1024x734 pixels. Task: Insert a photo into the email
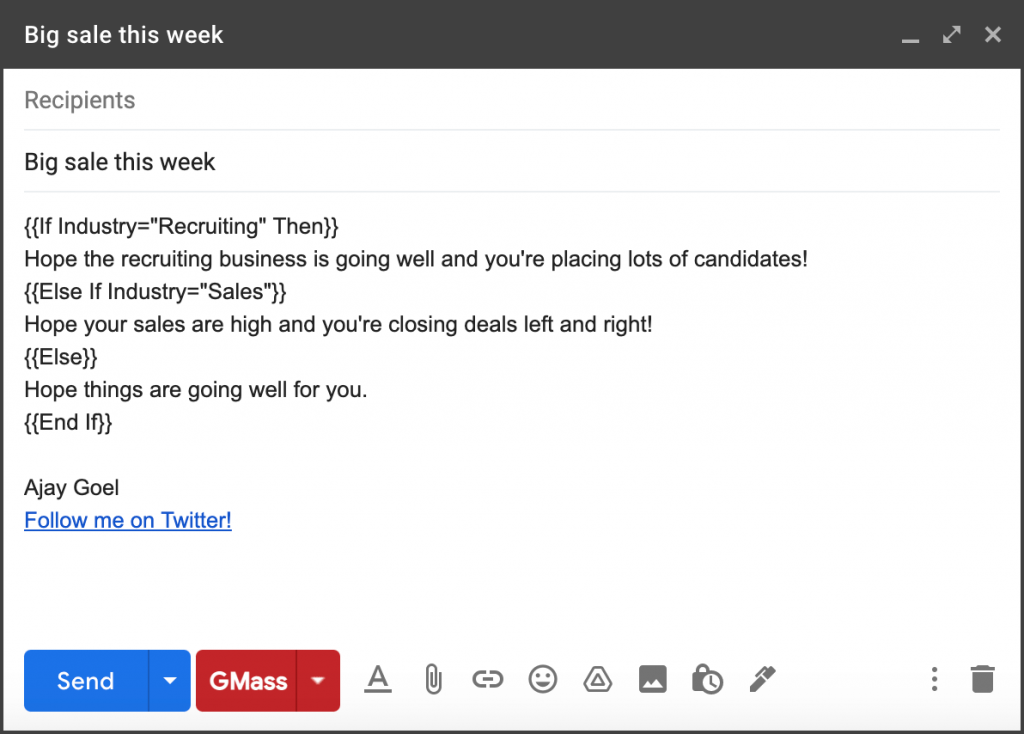[x=652, y=679]
